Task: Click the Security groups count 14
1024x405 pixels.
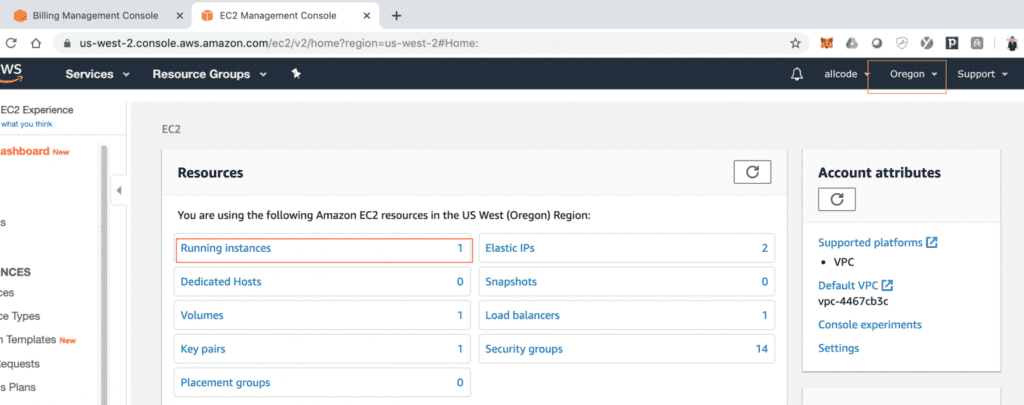Action: coord(761,349)
